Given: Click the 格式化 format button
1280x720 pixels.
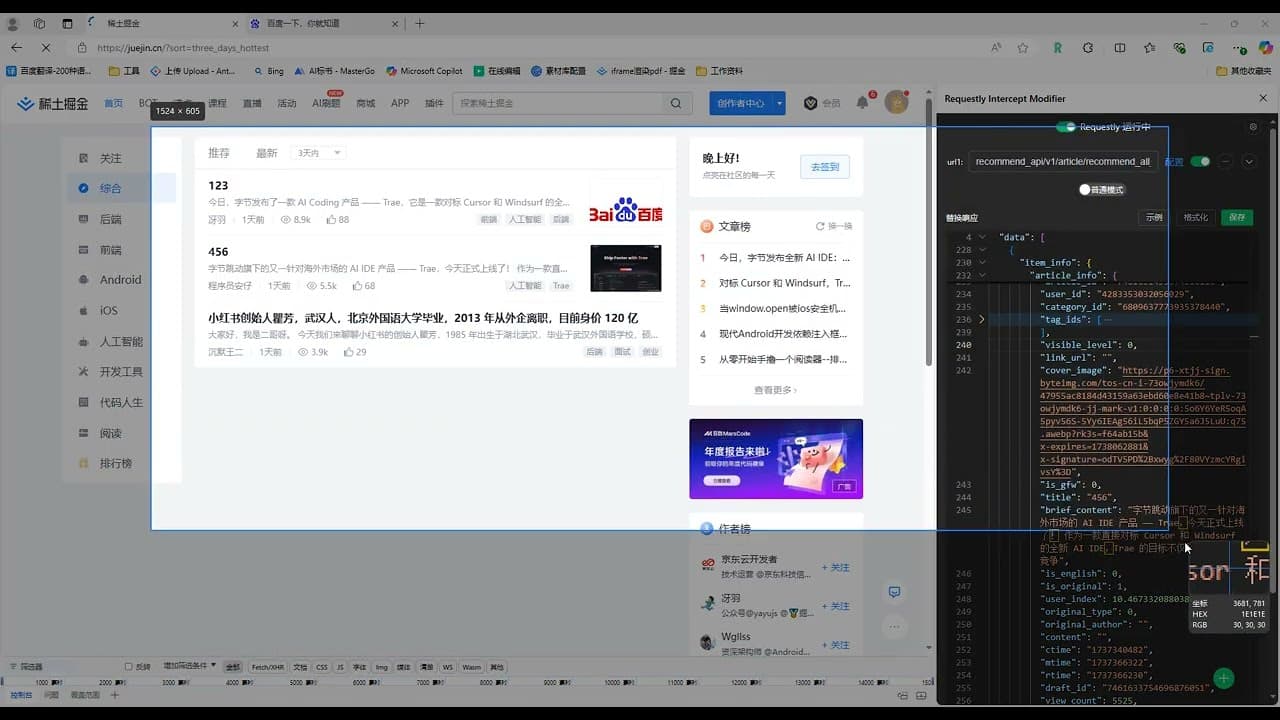Looking at the screenshot, I should tap(1196, 217).
